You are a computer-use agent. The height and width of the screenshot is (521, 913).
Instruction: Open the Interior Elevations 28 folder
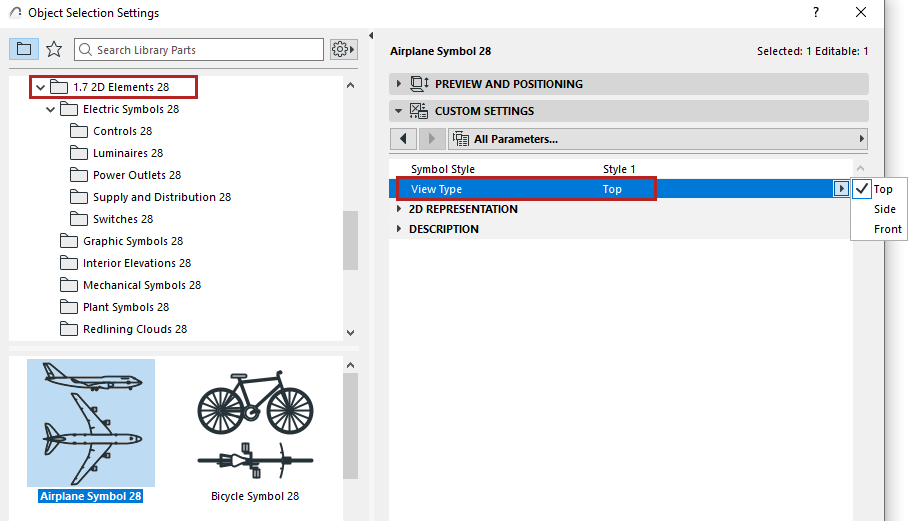pos(137,263)
